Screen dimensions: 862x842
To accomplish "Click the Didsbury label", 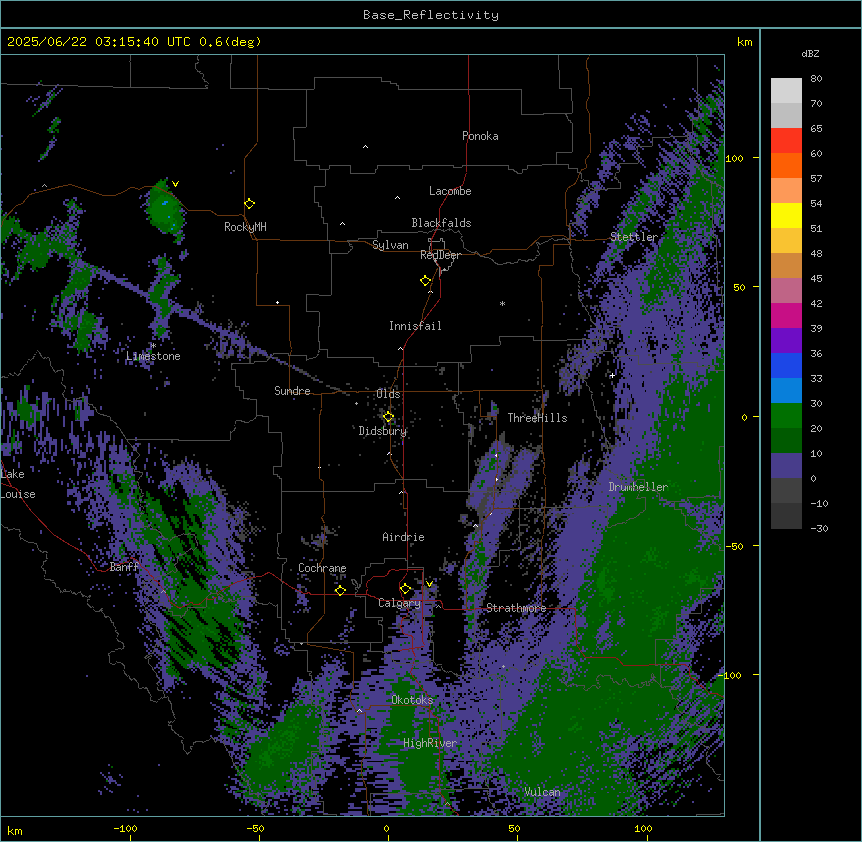I will click(382, 431).
